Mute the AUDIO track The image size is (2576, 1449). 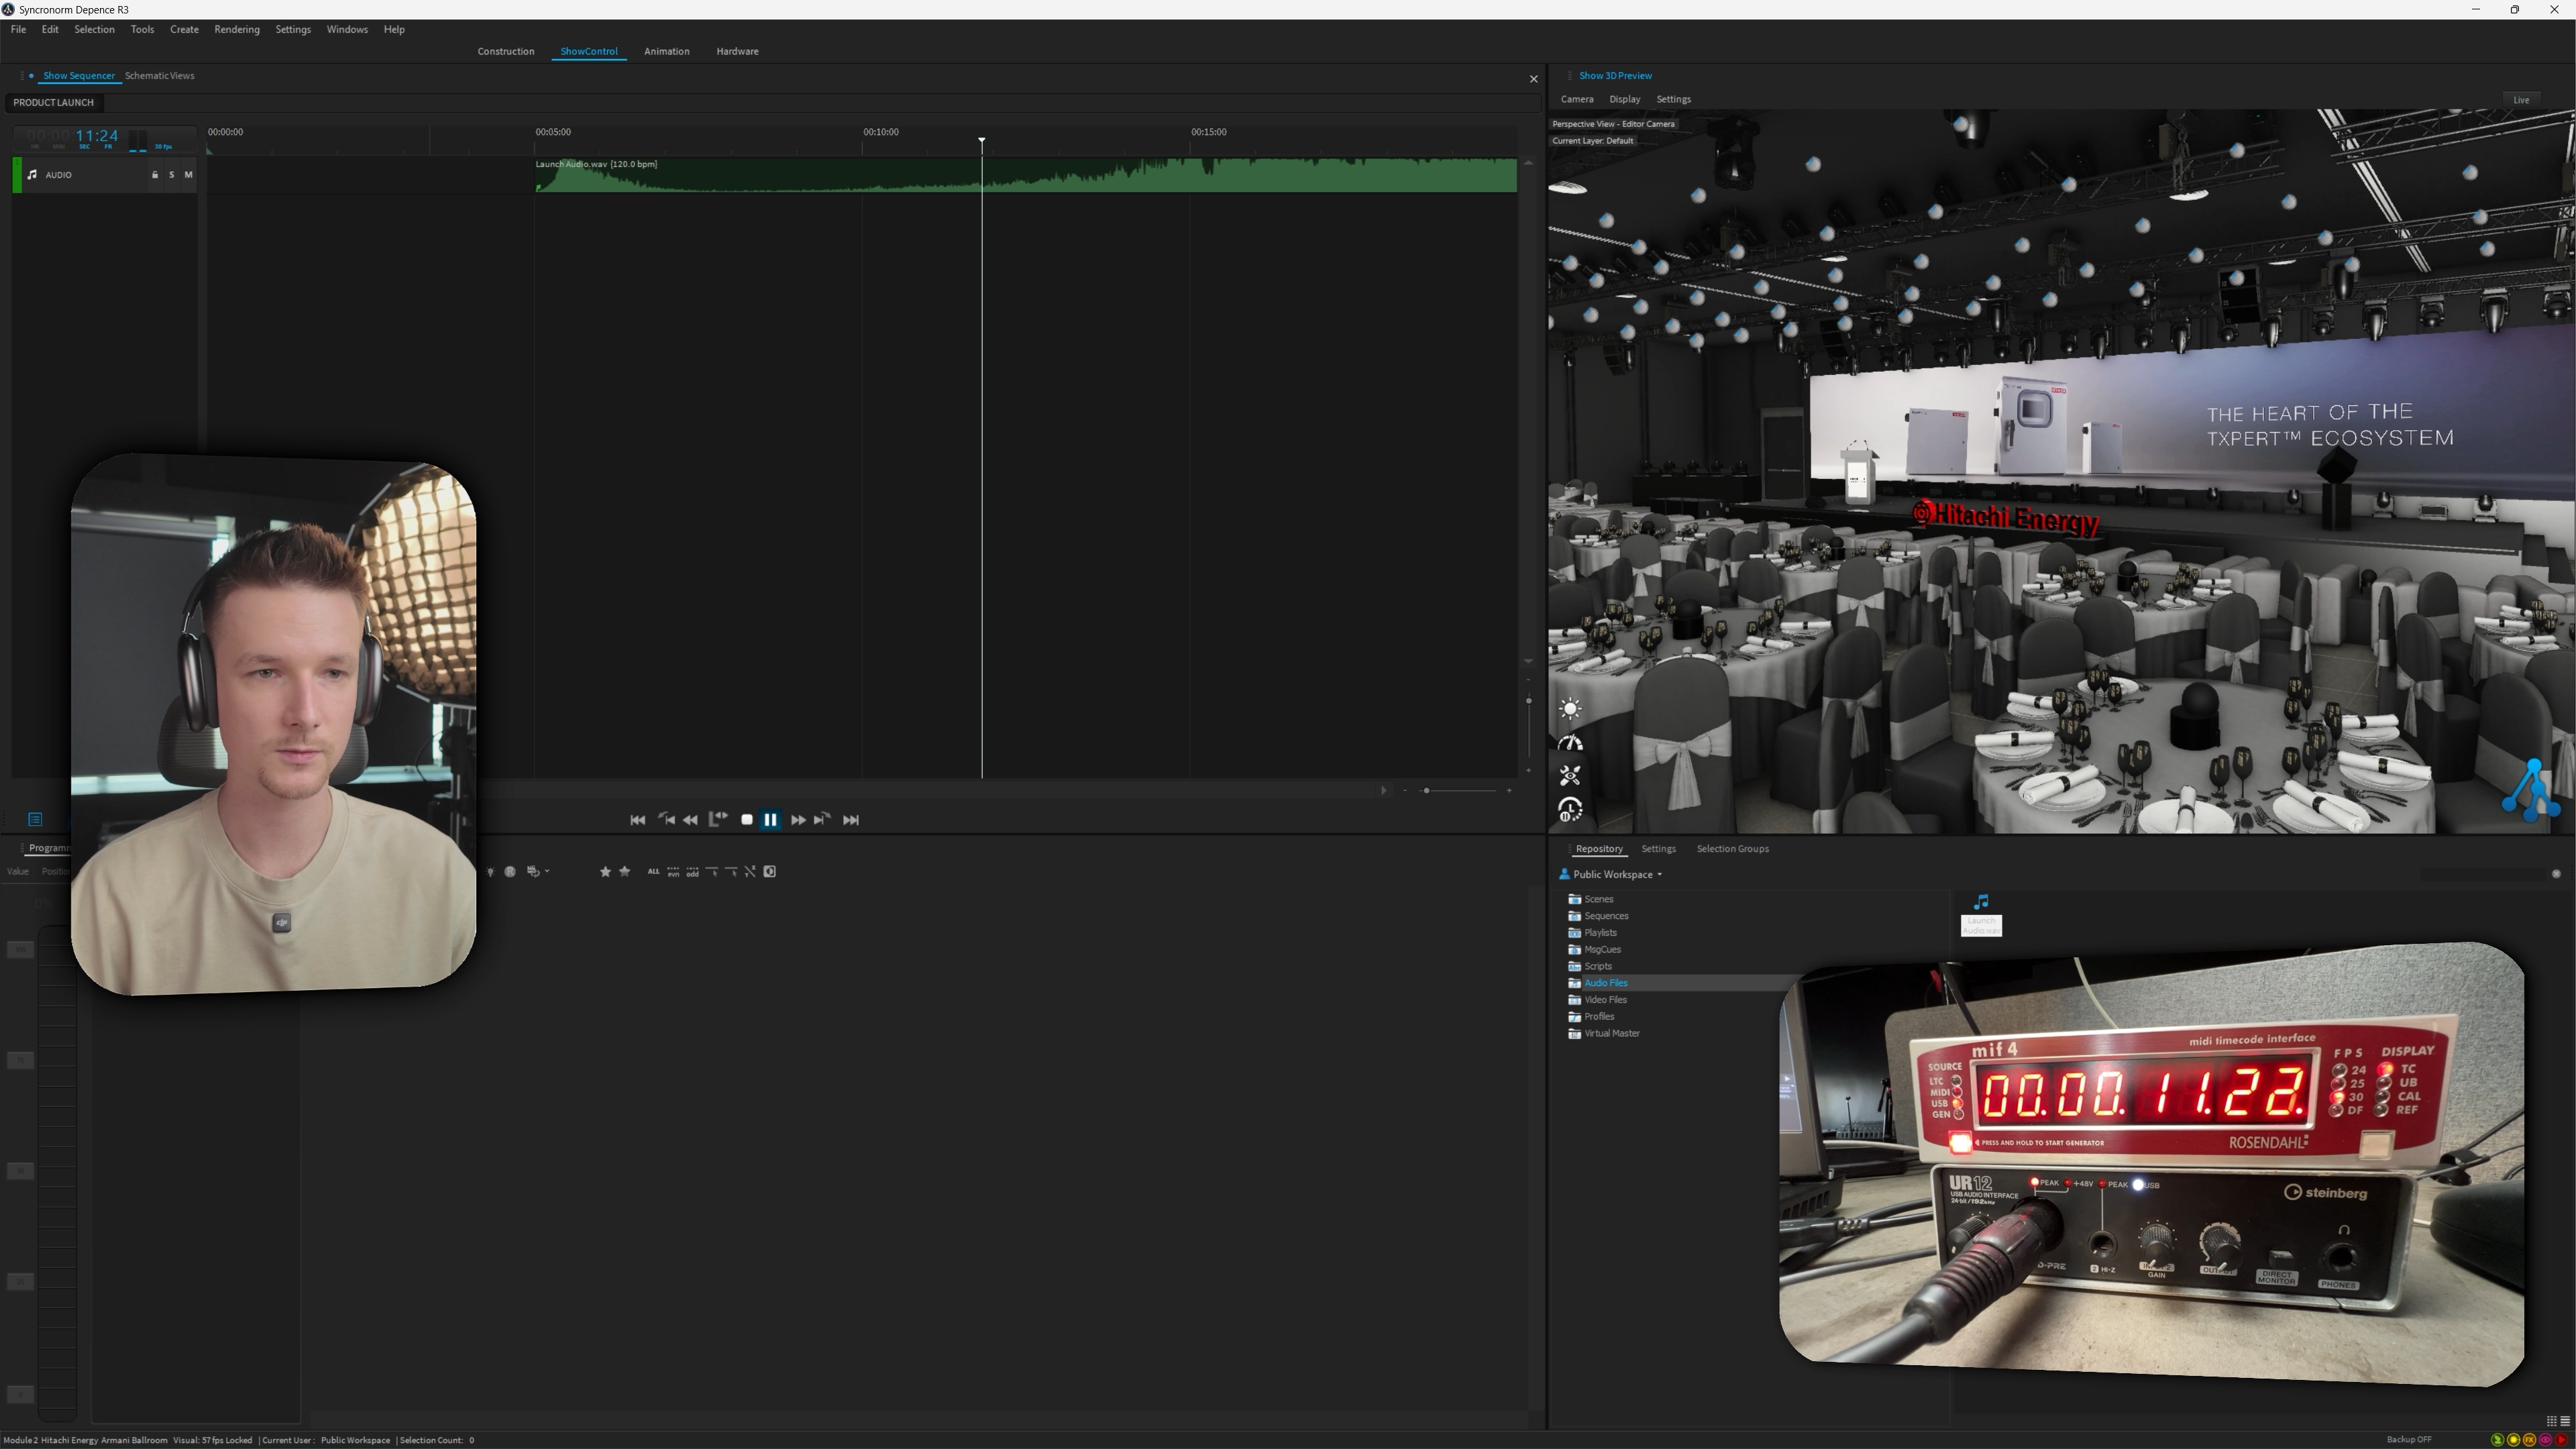coord(188,175)
